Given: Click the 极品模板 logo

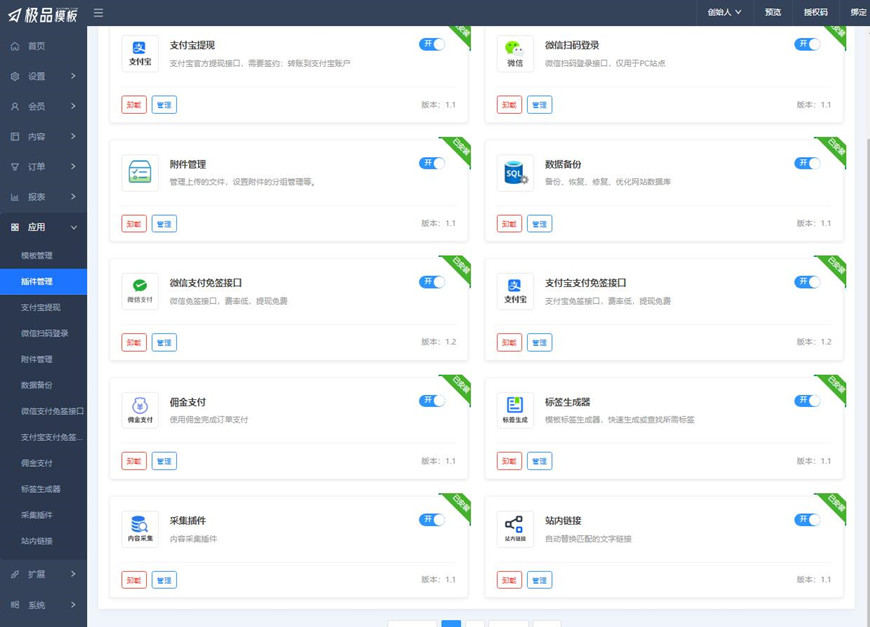Looking at the screenshot, I should point(43,14).
